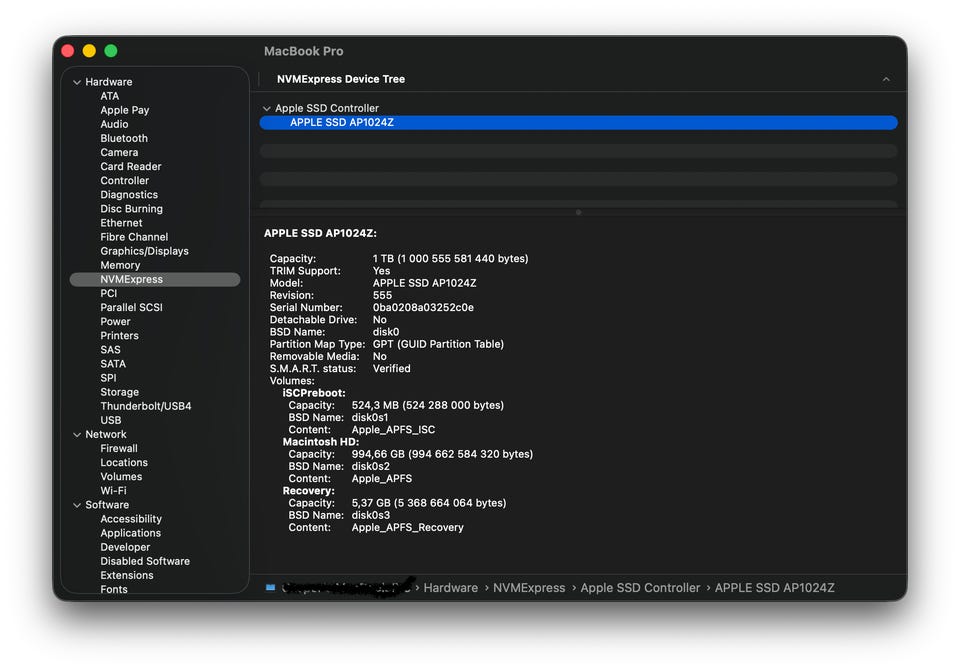Select Applications under Software

point(130,533)
